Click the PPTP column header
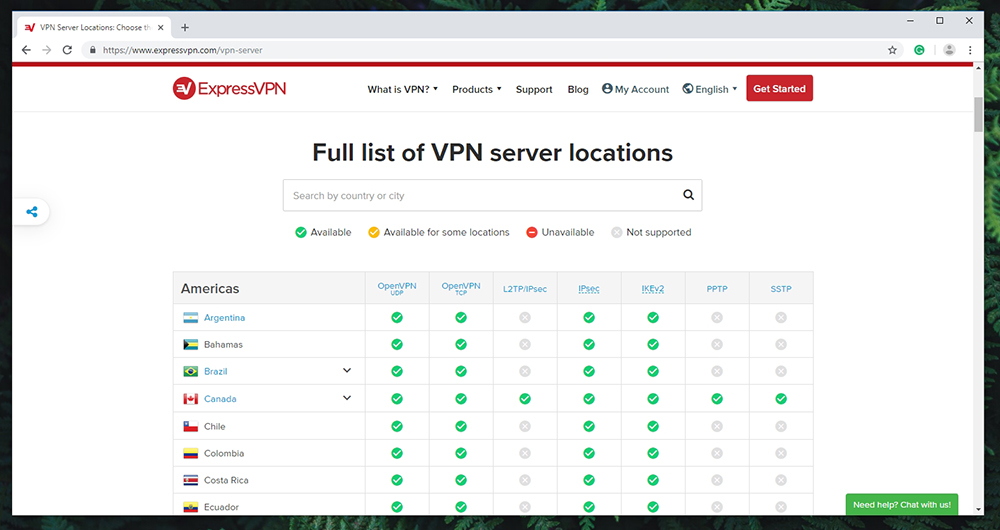Screen dimensions: 1000x530 [x=717, y=289]
